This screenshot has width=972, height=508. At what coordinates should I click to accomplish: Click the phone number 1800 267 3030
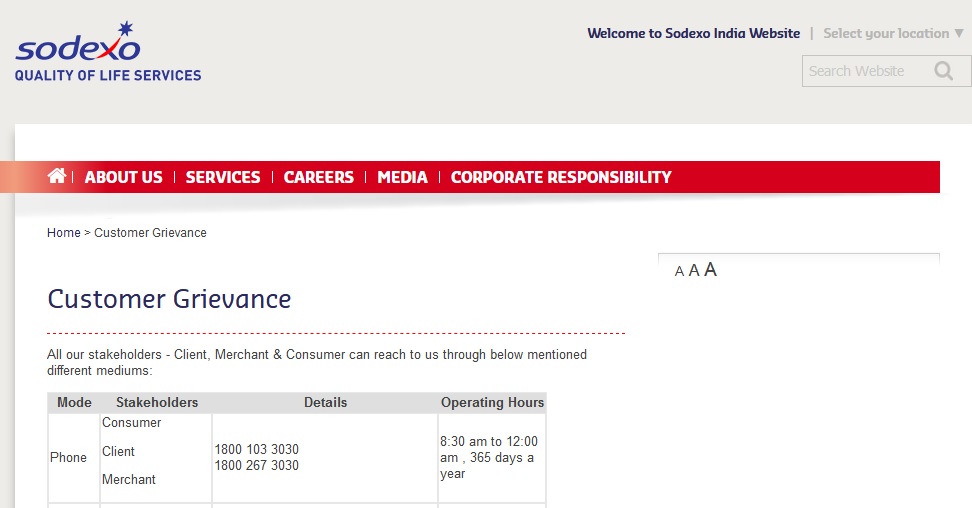coord(257,465)
